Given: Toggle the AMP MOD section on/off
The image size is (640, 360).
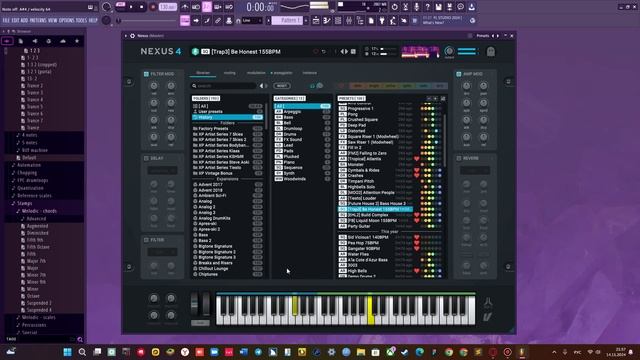Looking at the screenshot, I should coord(459,74).
